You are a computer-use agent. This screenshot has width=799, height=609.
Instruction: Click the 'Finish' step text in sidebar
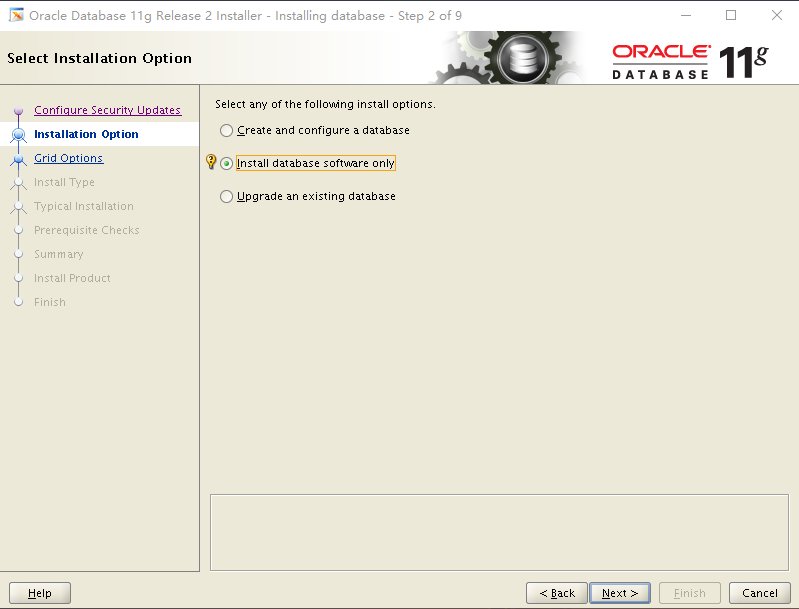[x=50, y=302]
